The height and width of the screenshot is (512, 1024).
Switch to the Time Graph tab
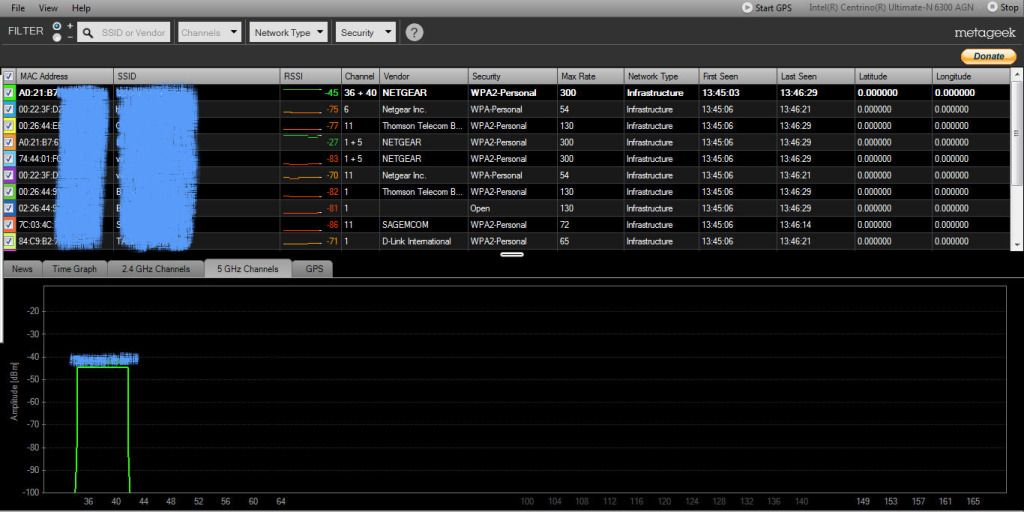coord(74,269)
